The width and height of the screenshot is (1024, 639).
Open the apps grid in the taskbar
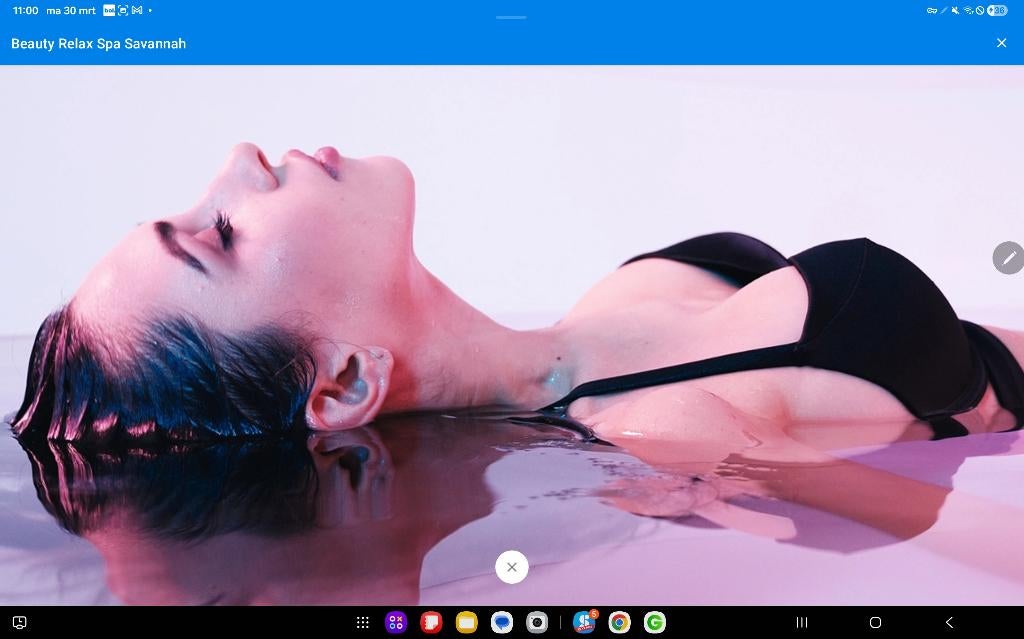coord(363,623)
